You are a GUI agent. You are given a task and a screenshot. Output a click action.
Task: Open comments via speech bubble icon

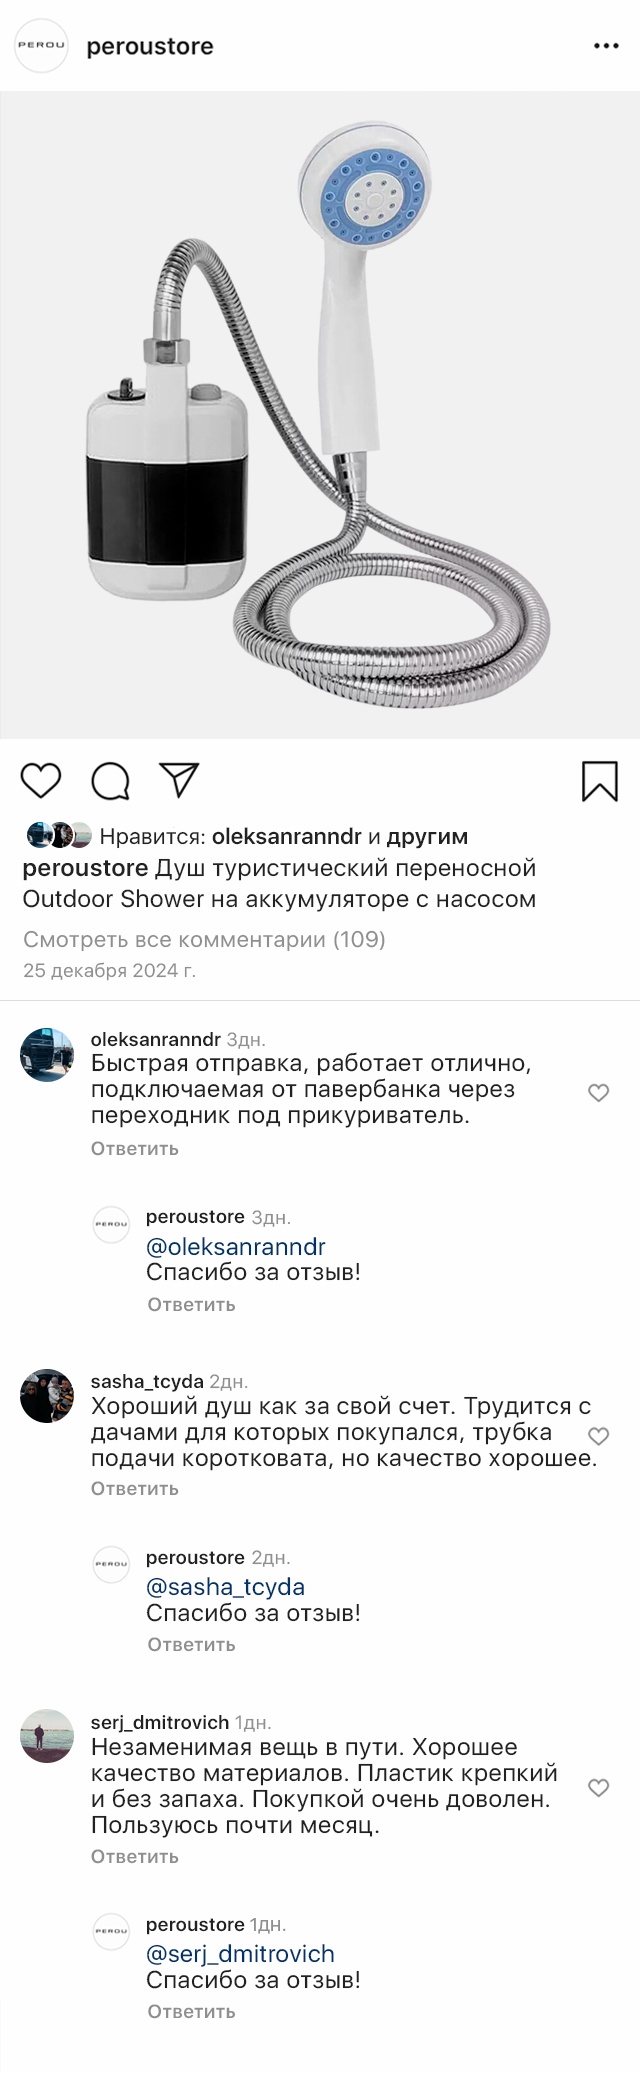tap(110, 781)
